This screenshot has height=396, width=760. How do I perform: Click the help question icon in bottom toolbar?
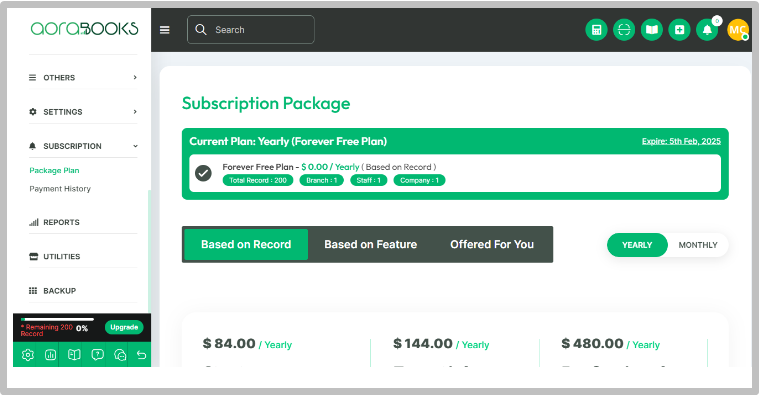click(x=97, y=355)
